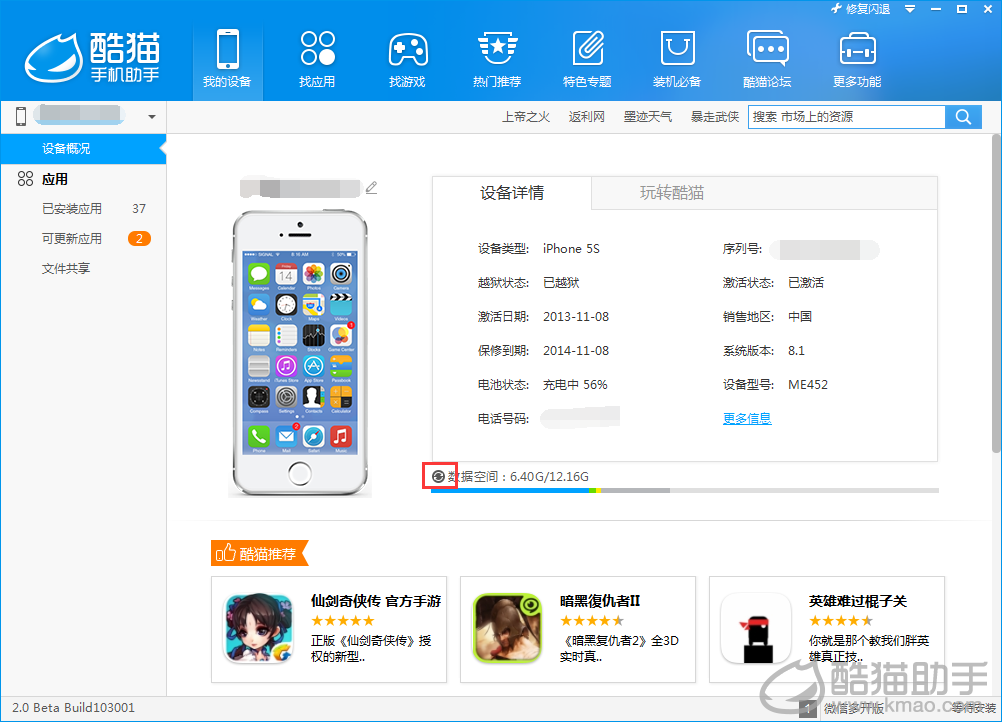
Task: Click the battery status 充电中 56%
Action: 575,385
